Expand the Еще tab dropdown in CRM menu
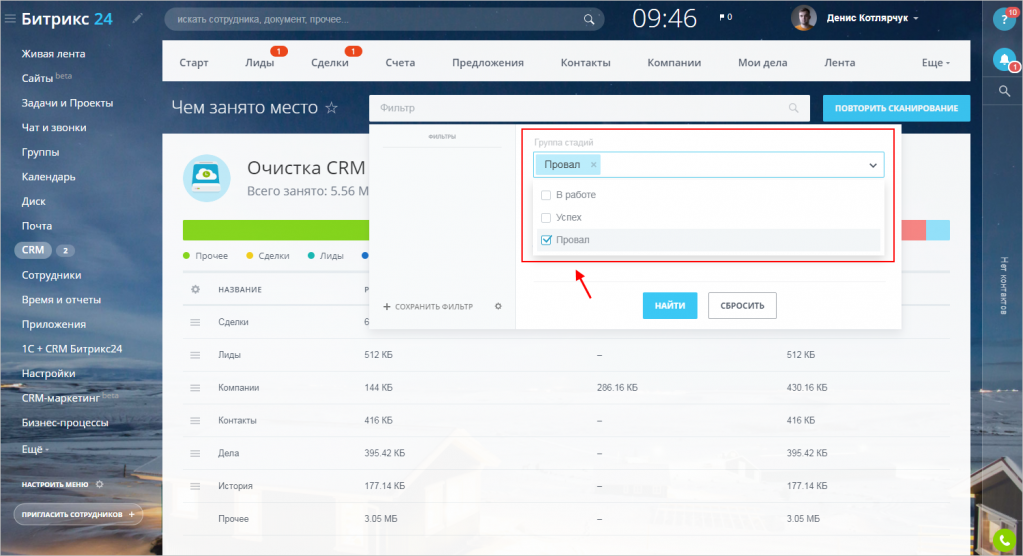Screen dimensions: 1023x556 (936, 63)
